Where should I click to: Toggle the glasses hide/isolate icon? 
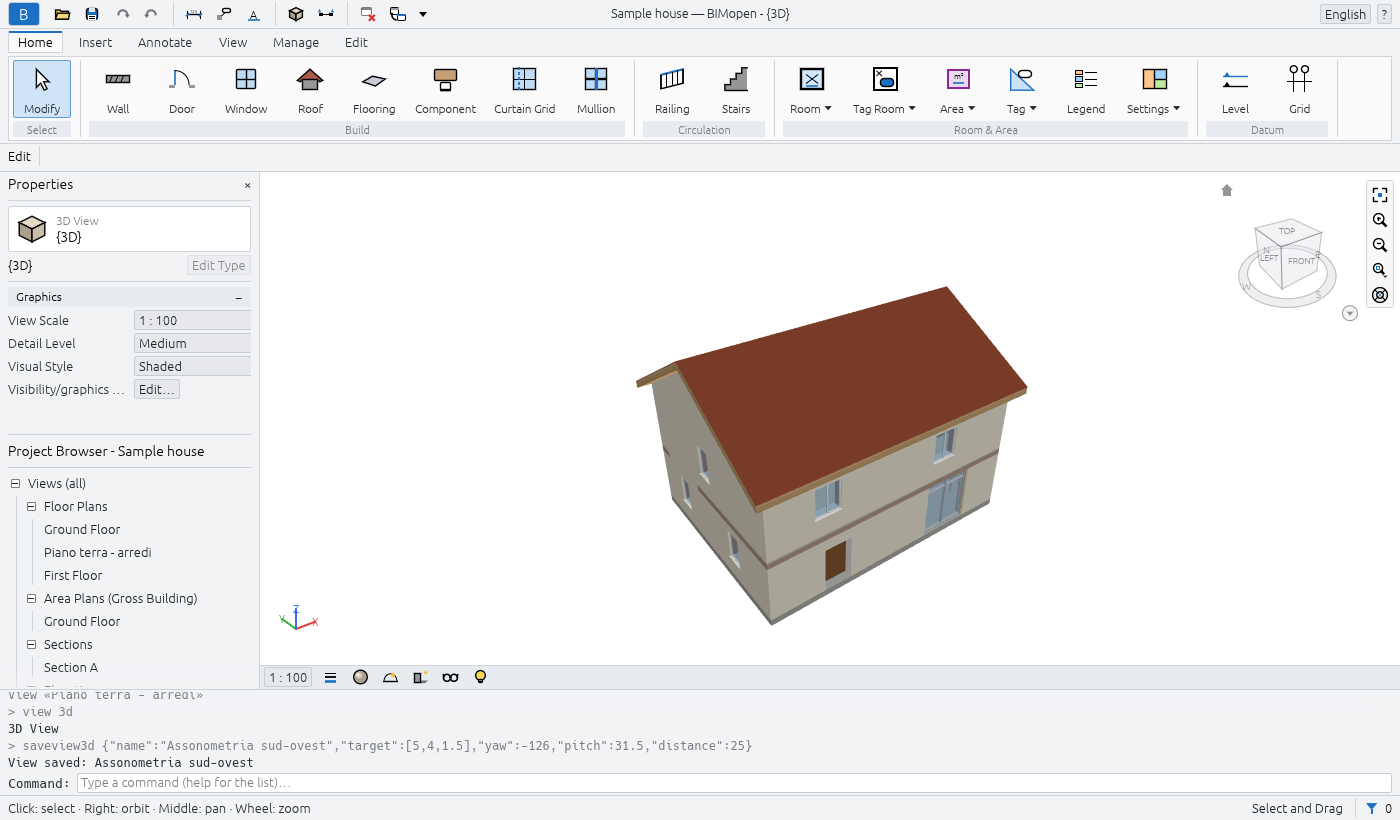click(x=450, y=677)
